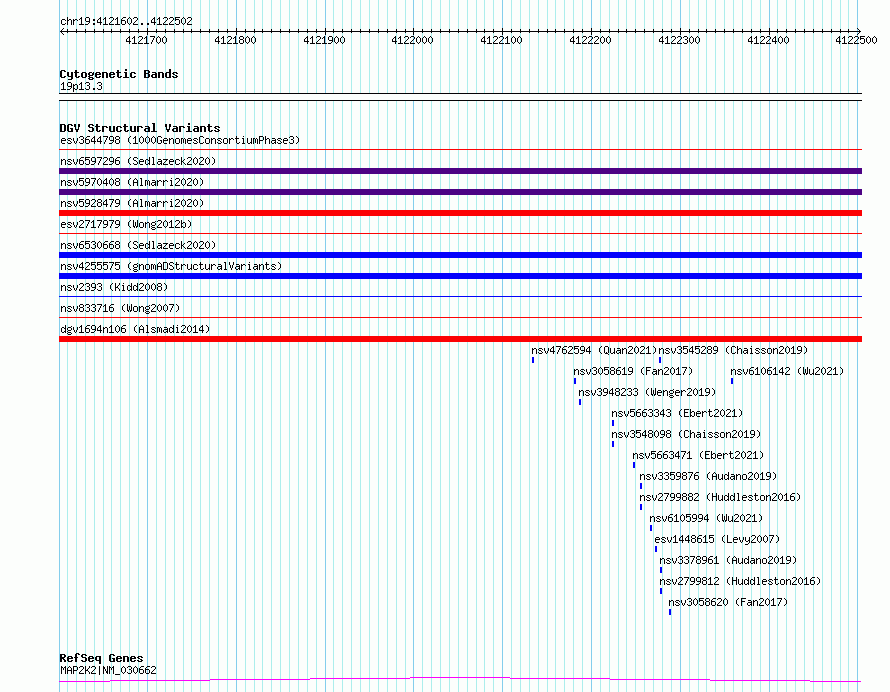This screenshot has width=890, height=692.
Task: Click the blue marker under nsv3058620
Action: pos(670,612)
